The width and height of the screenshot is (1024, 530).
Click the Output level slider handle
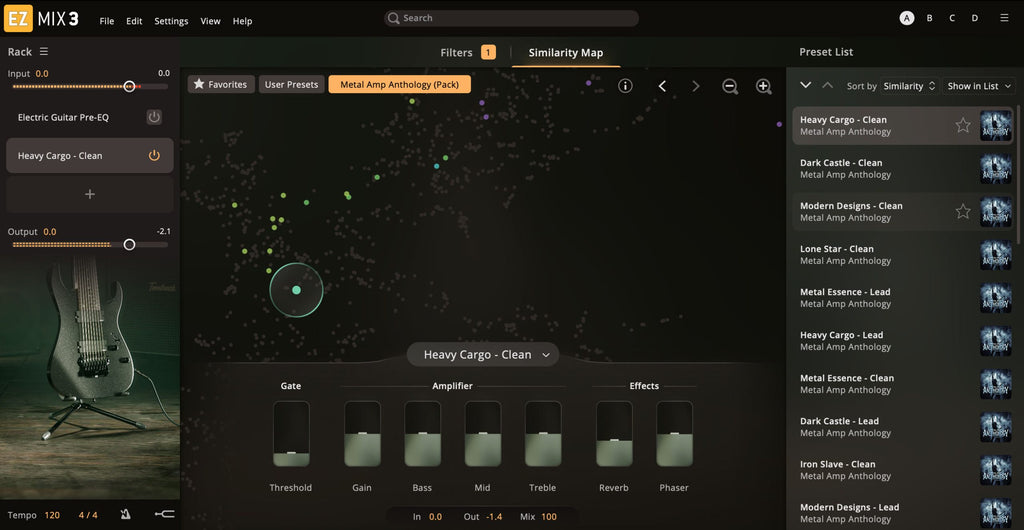click(129, 244)
